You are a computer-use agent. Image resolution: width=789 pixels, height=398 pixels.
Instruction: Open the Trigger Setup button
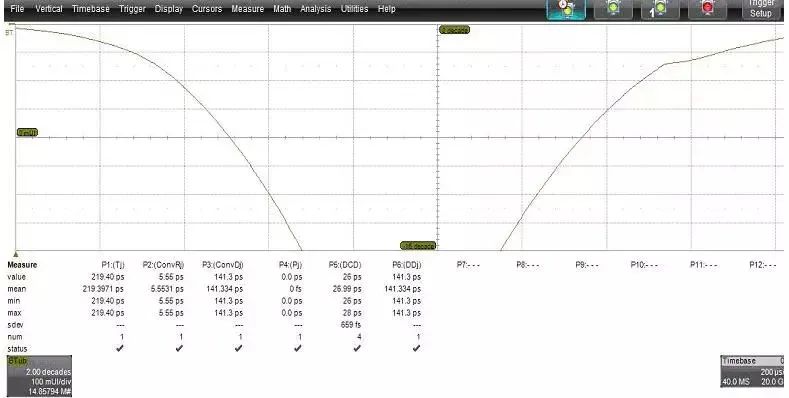coord(760,10)
